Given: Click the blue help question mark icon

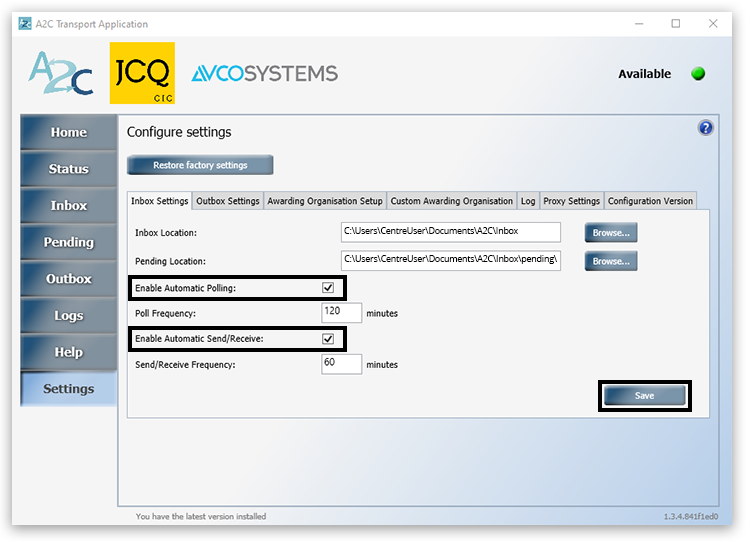Looking at the screenshot, I should [x=705, y=128].
